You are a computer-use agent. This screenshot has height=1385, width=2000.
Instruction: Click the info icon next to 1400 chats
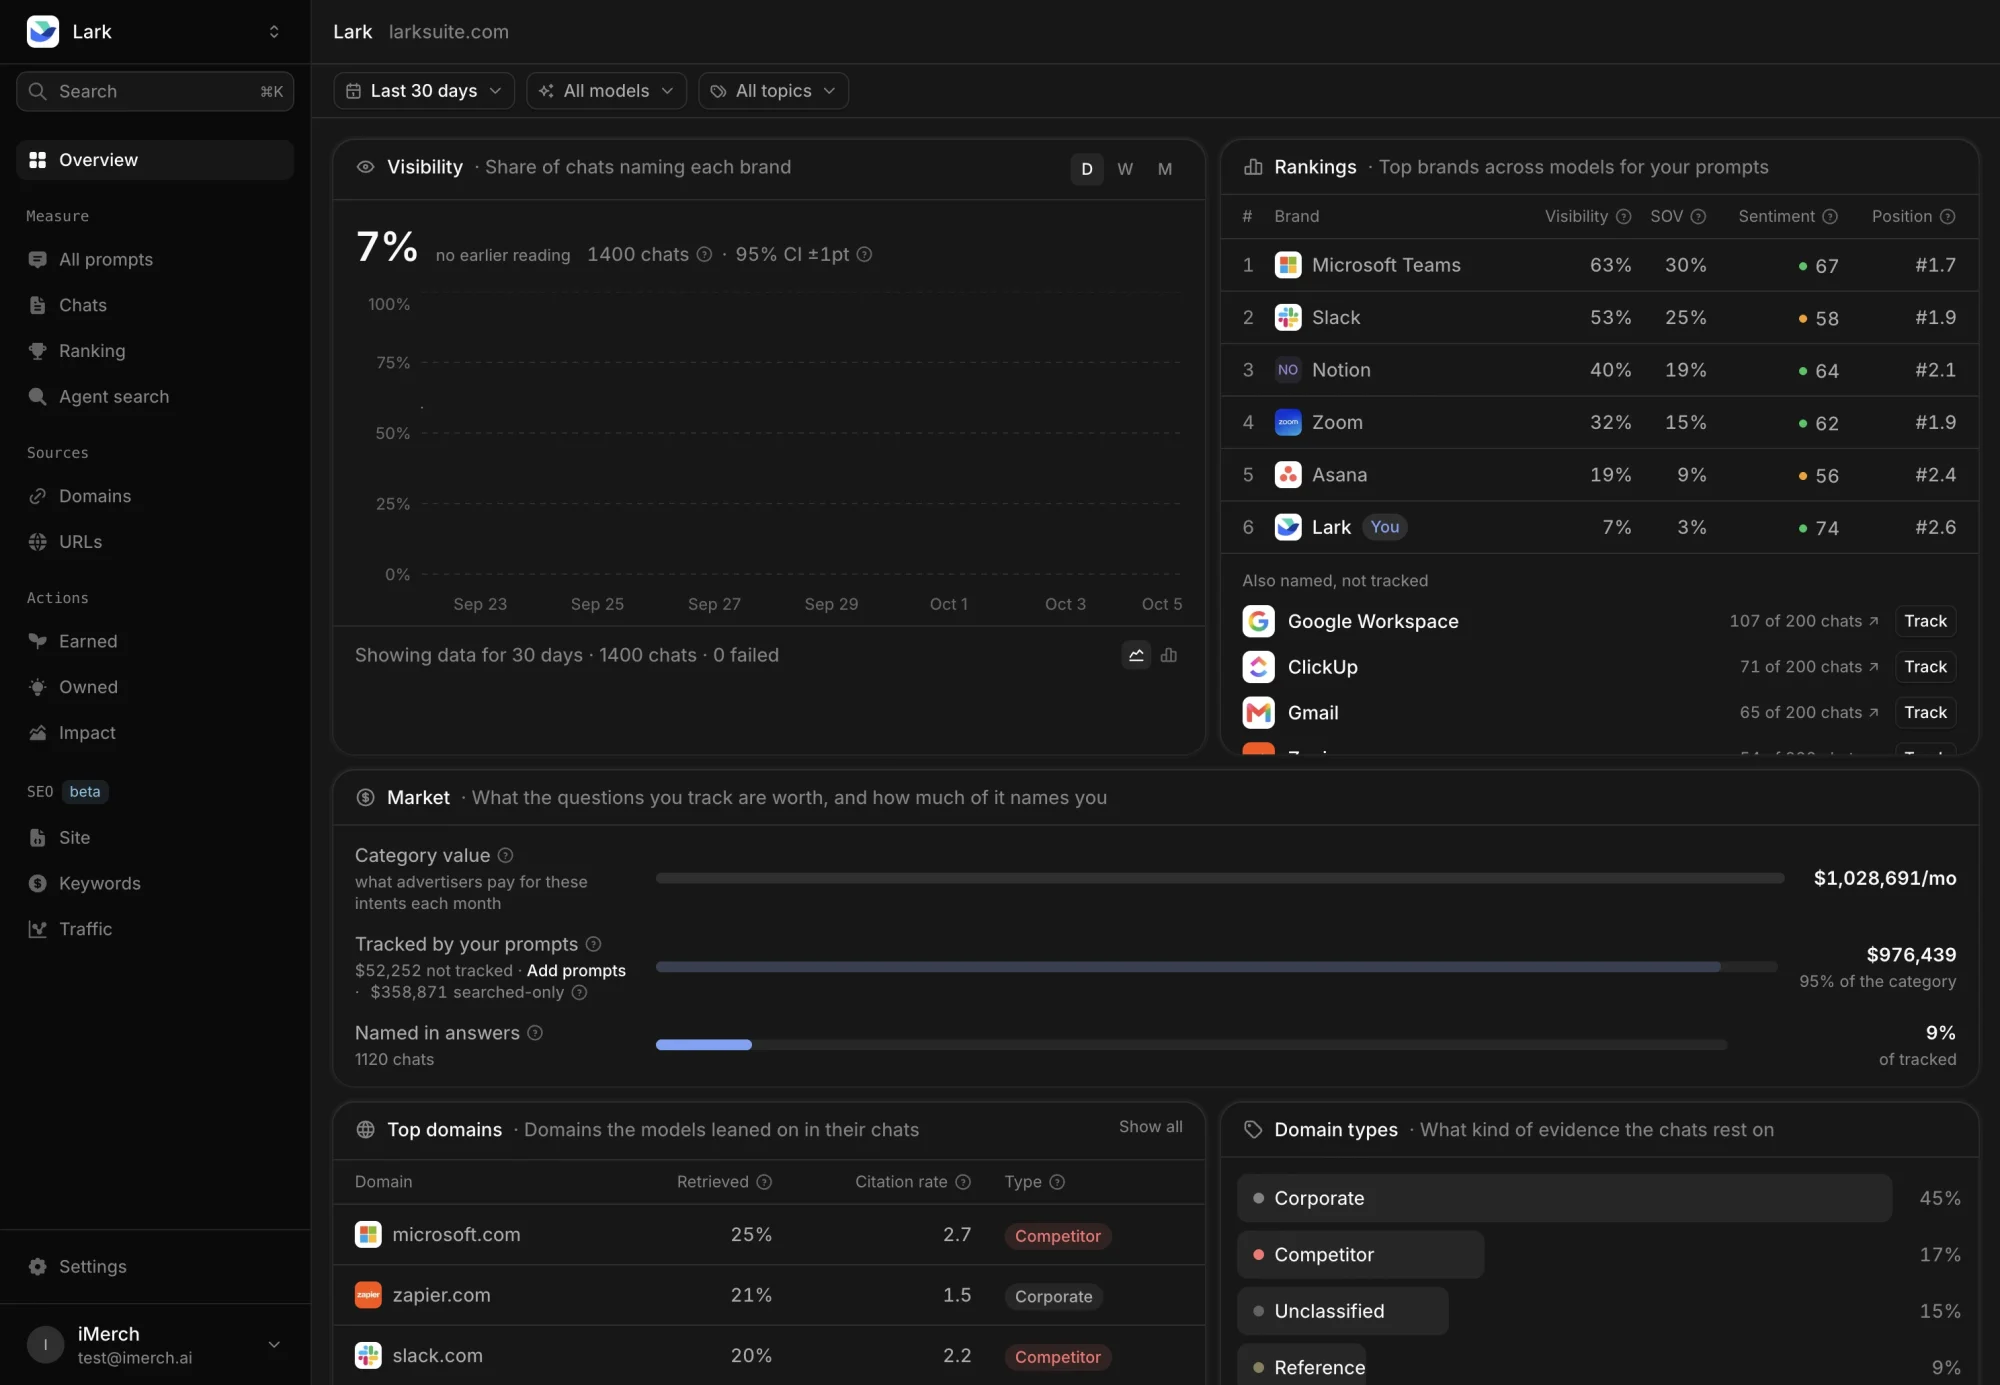(704, 254)
